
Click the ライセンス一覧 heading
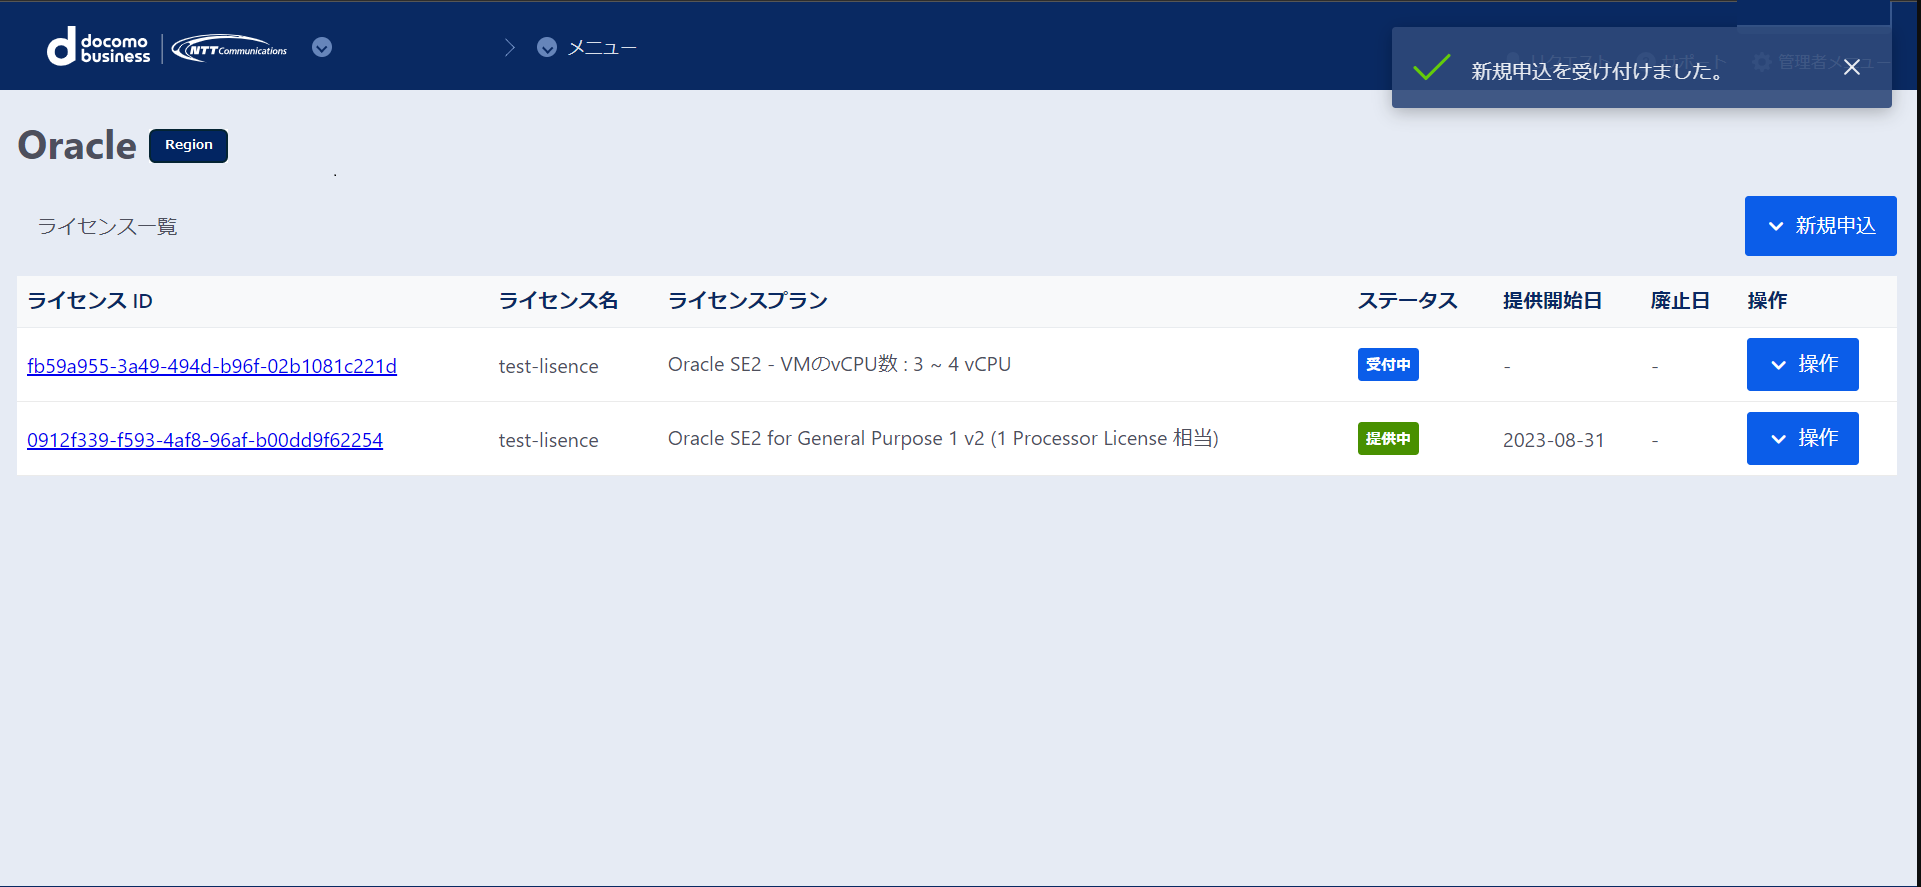(107, 227)
